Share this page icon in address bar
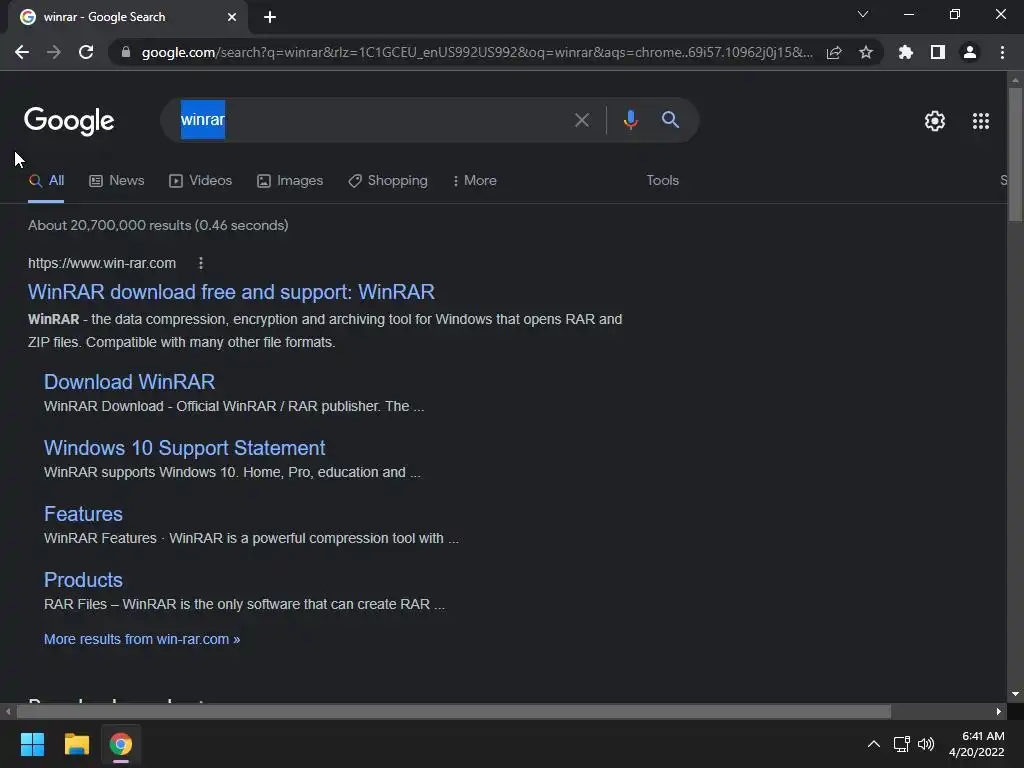The image size is (1024, 768). (x=834, y=52)
